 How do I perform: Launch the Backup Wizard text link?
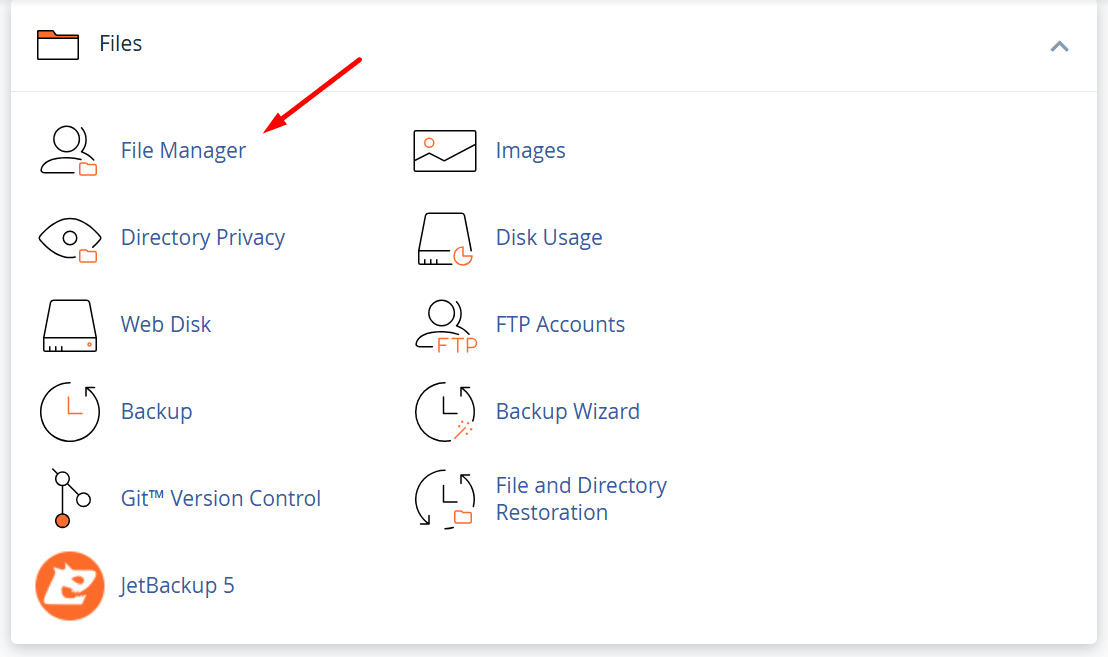point(567,412)
